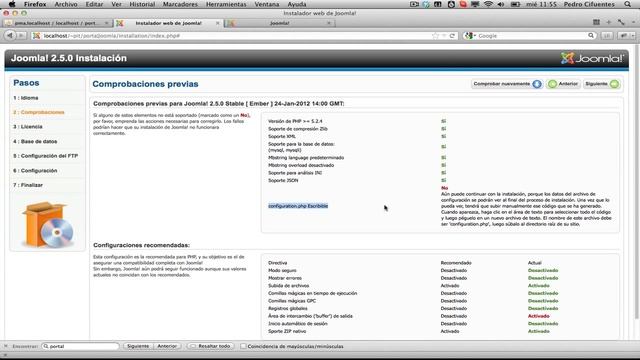Select the 'Instalador web de Joomla!' tab
Screen dimensions: 640x360
point(168,23)
